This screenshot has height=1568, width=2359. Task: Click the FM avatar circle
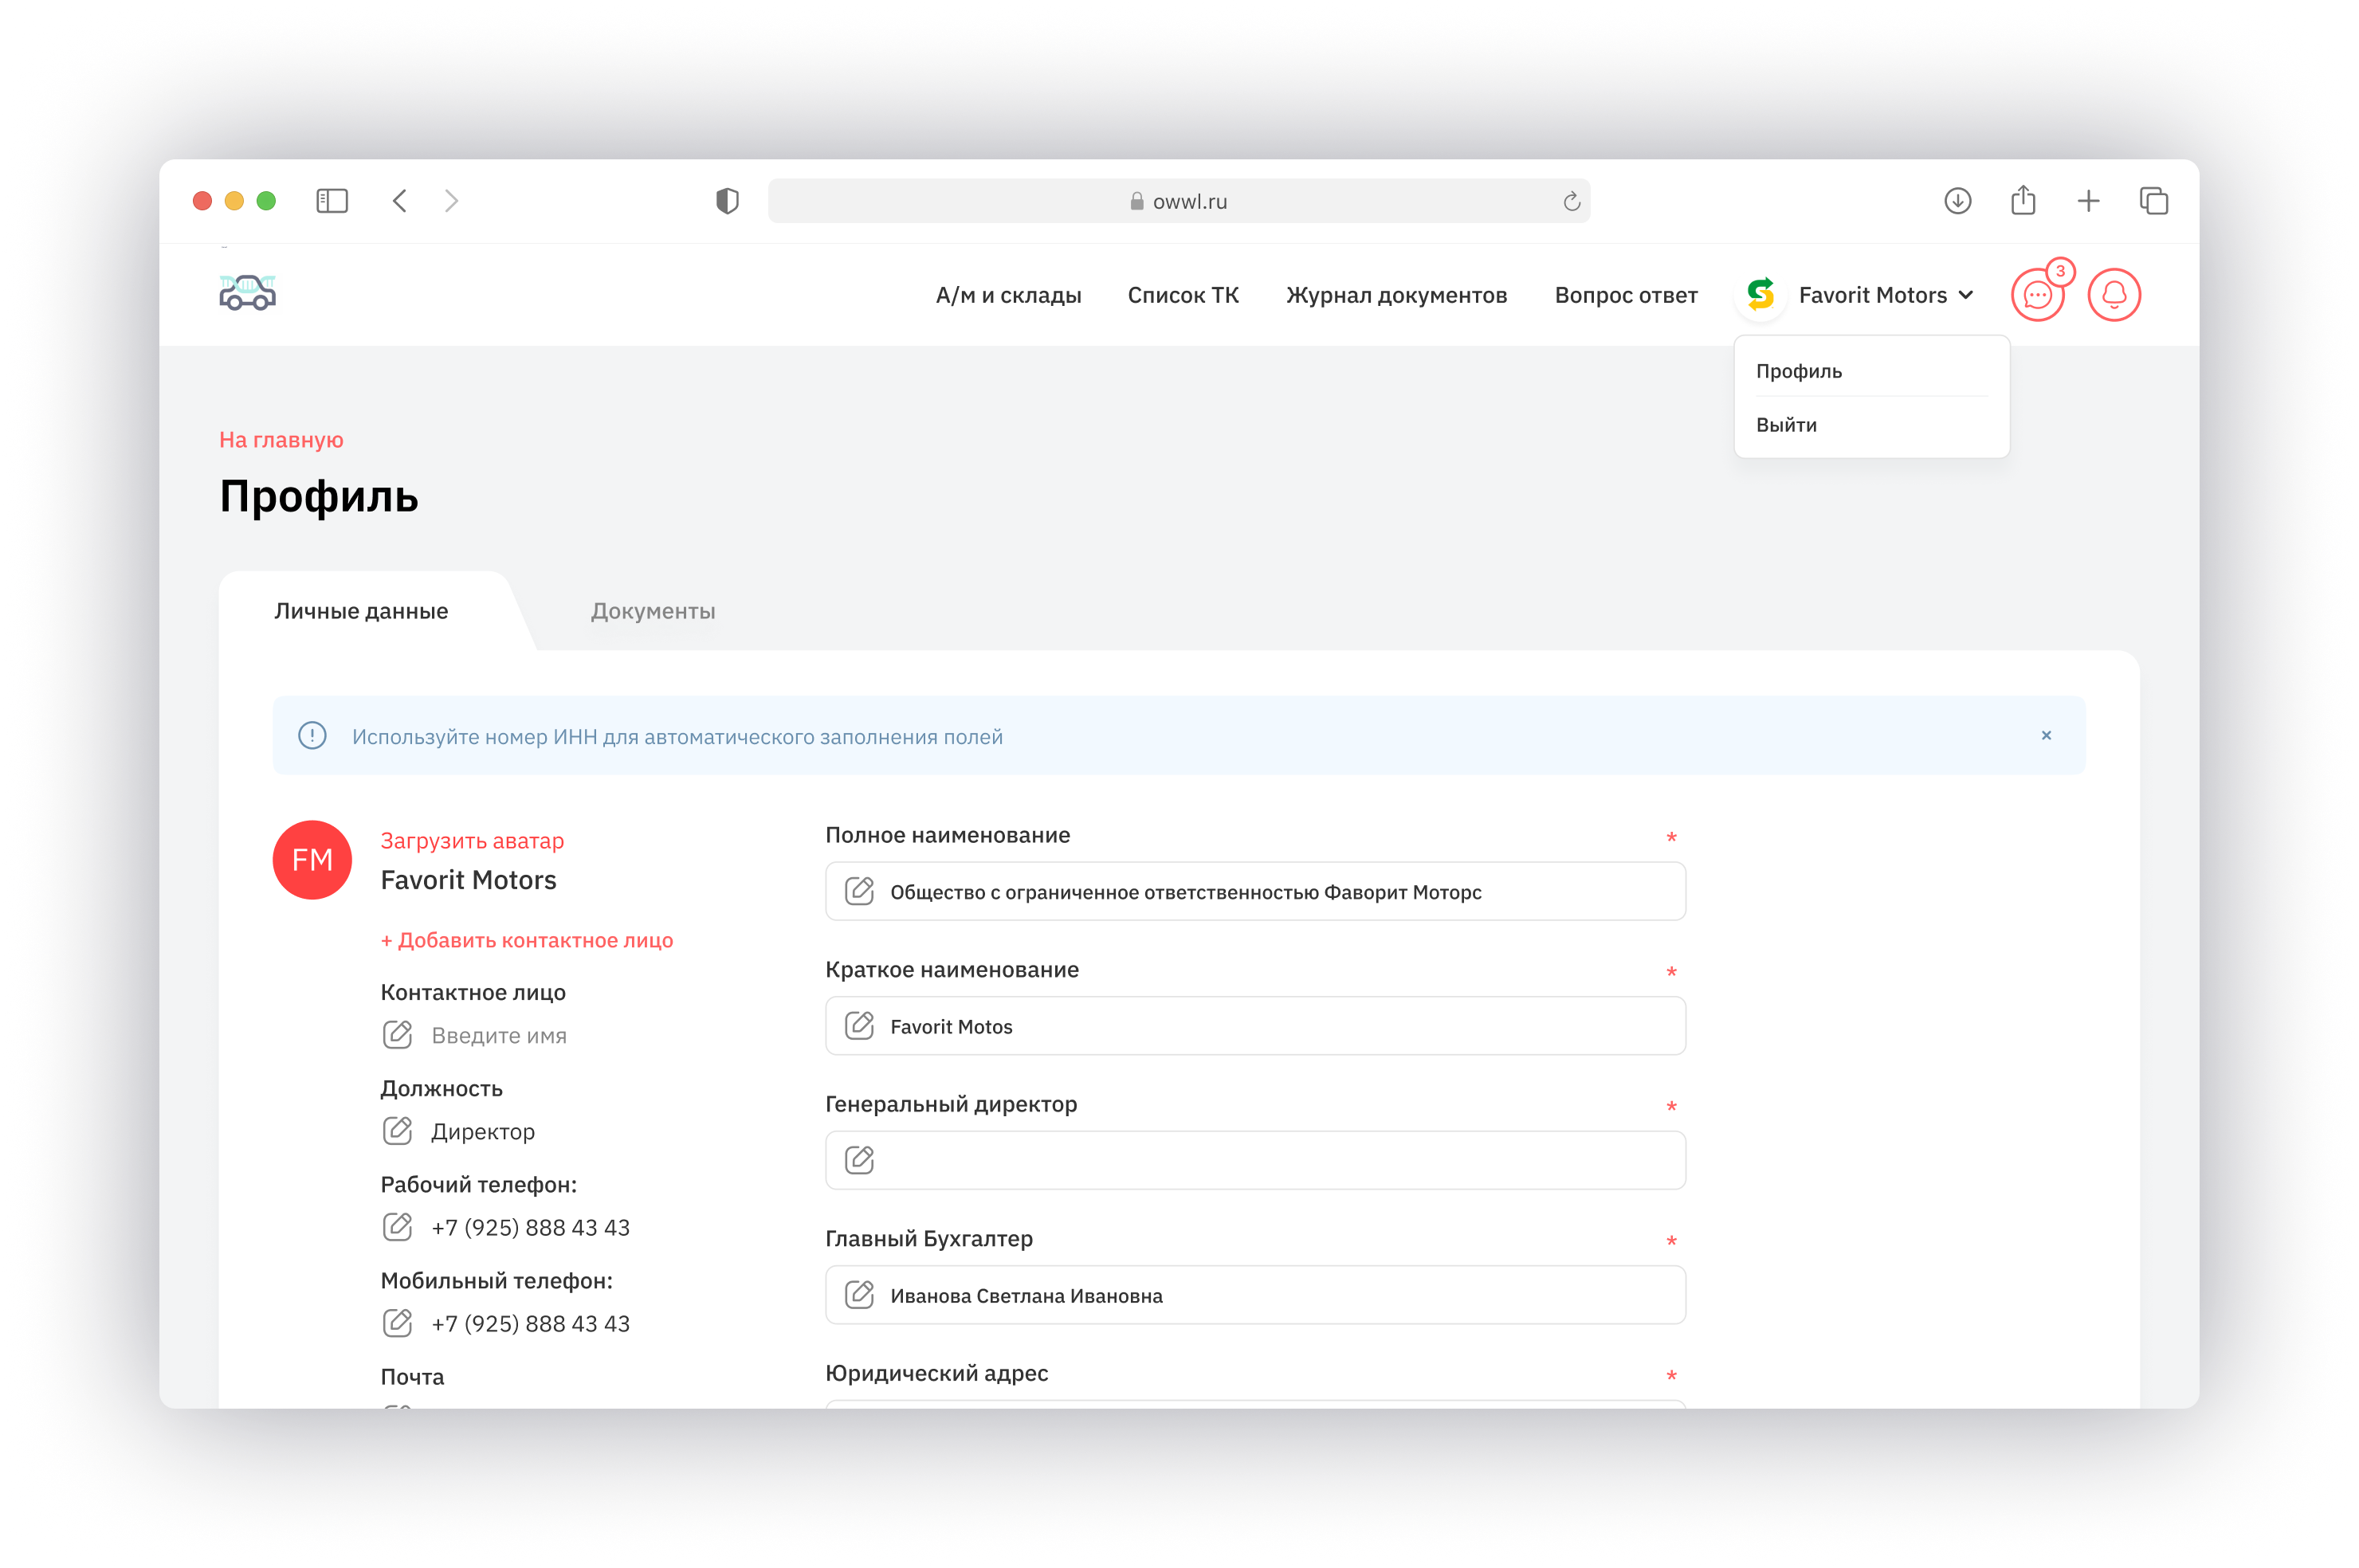[x=312, y=860]
